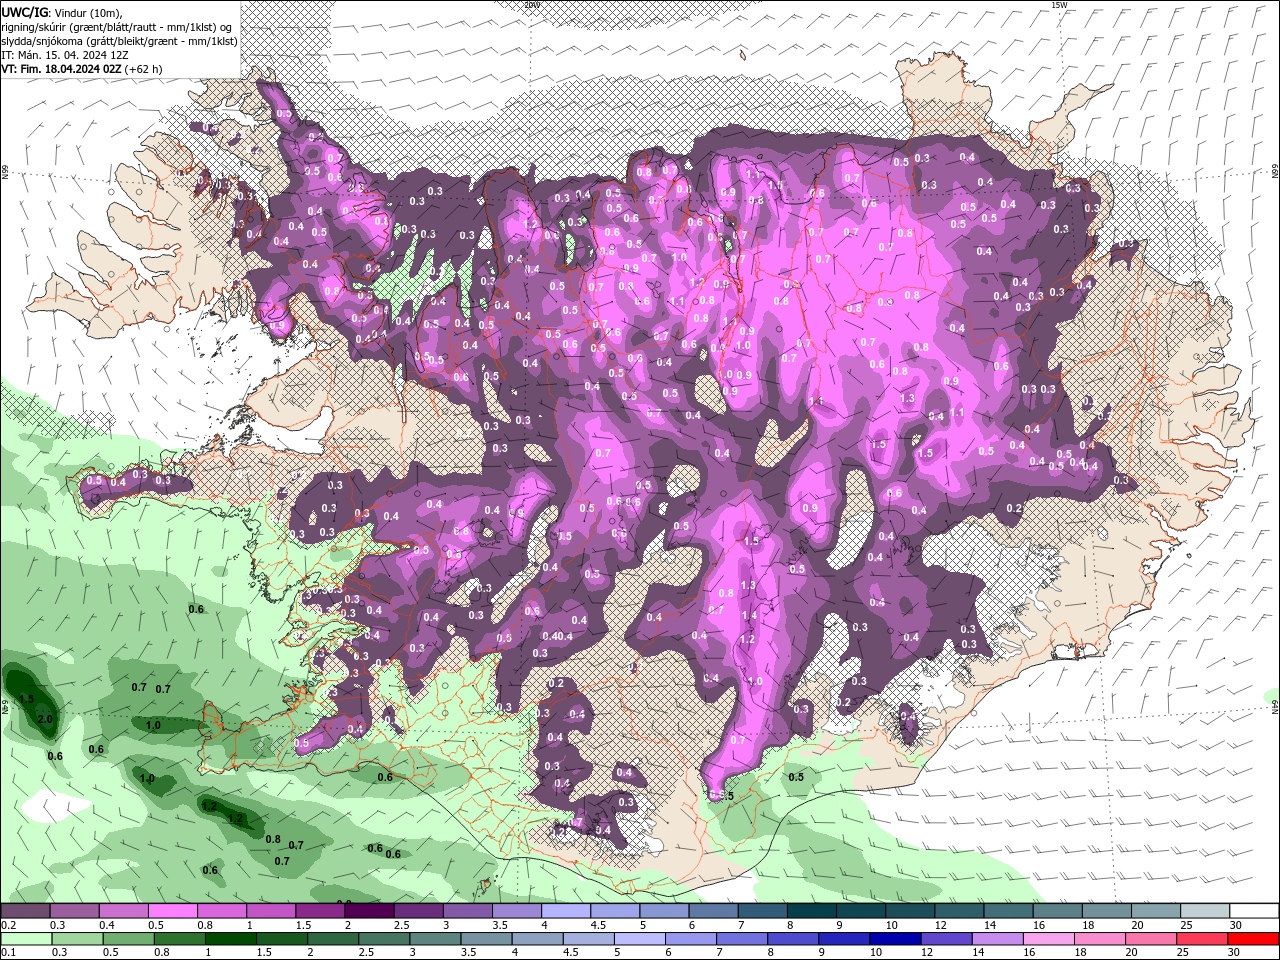Click the white swatch after 30 in top row

coord(1254,911)
